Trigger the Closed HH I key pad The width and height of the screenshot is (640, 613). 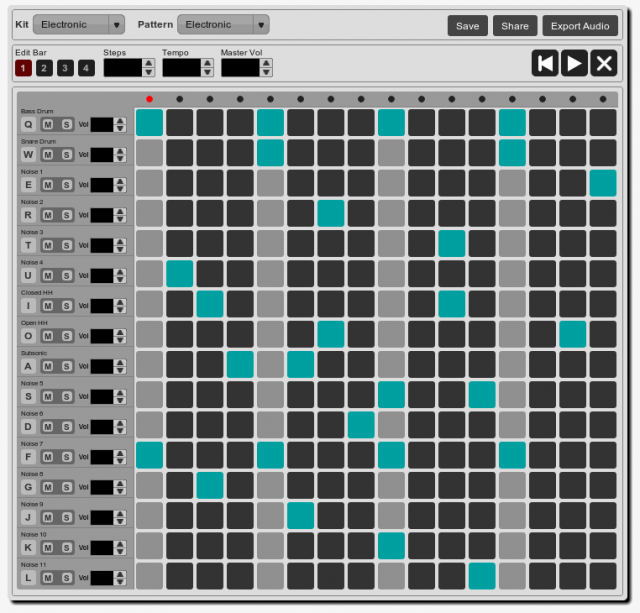coord(28,306)
